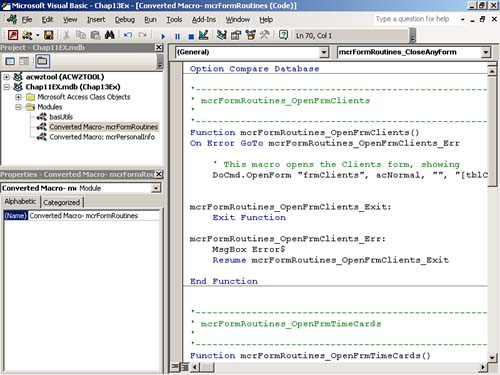Image resolution: width=500 pixels, height=375 pixels.
Task: Click the code scroll up arrow
Action: 492,71
